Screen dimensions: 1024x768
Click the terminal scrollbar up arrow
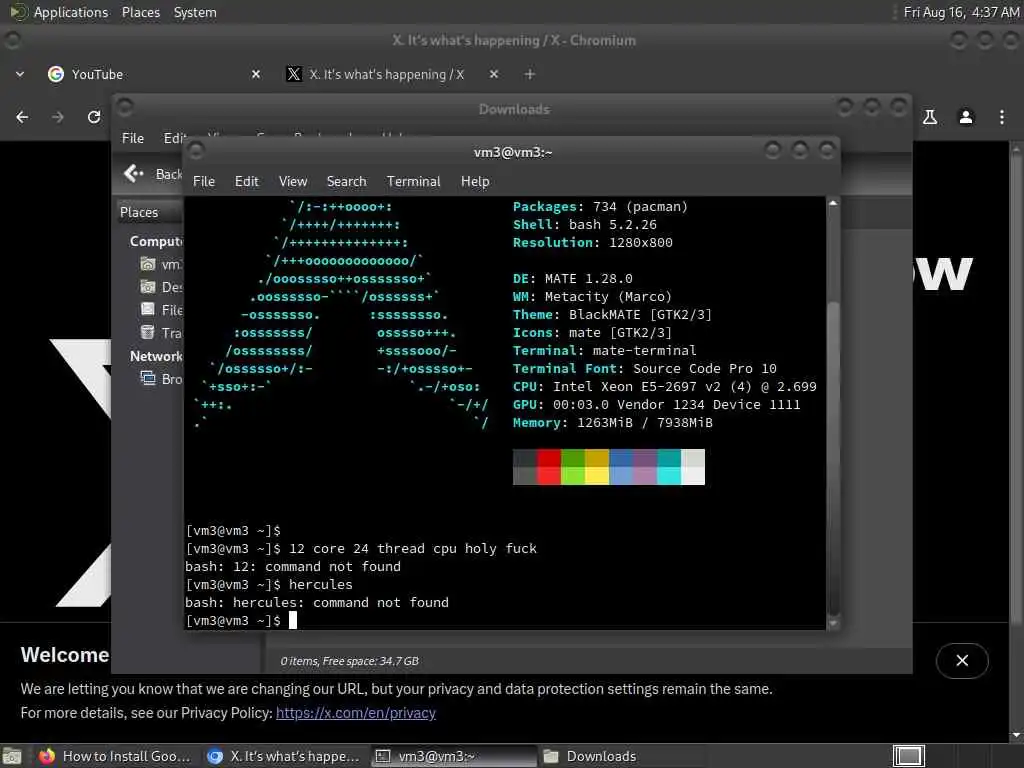833,204
